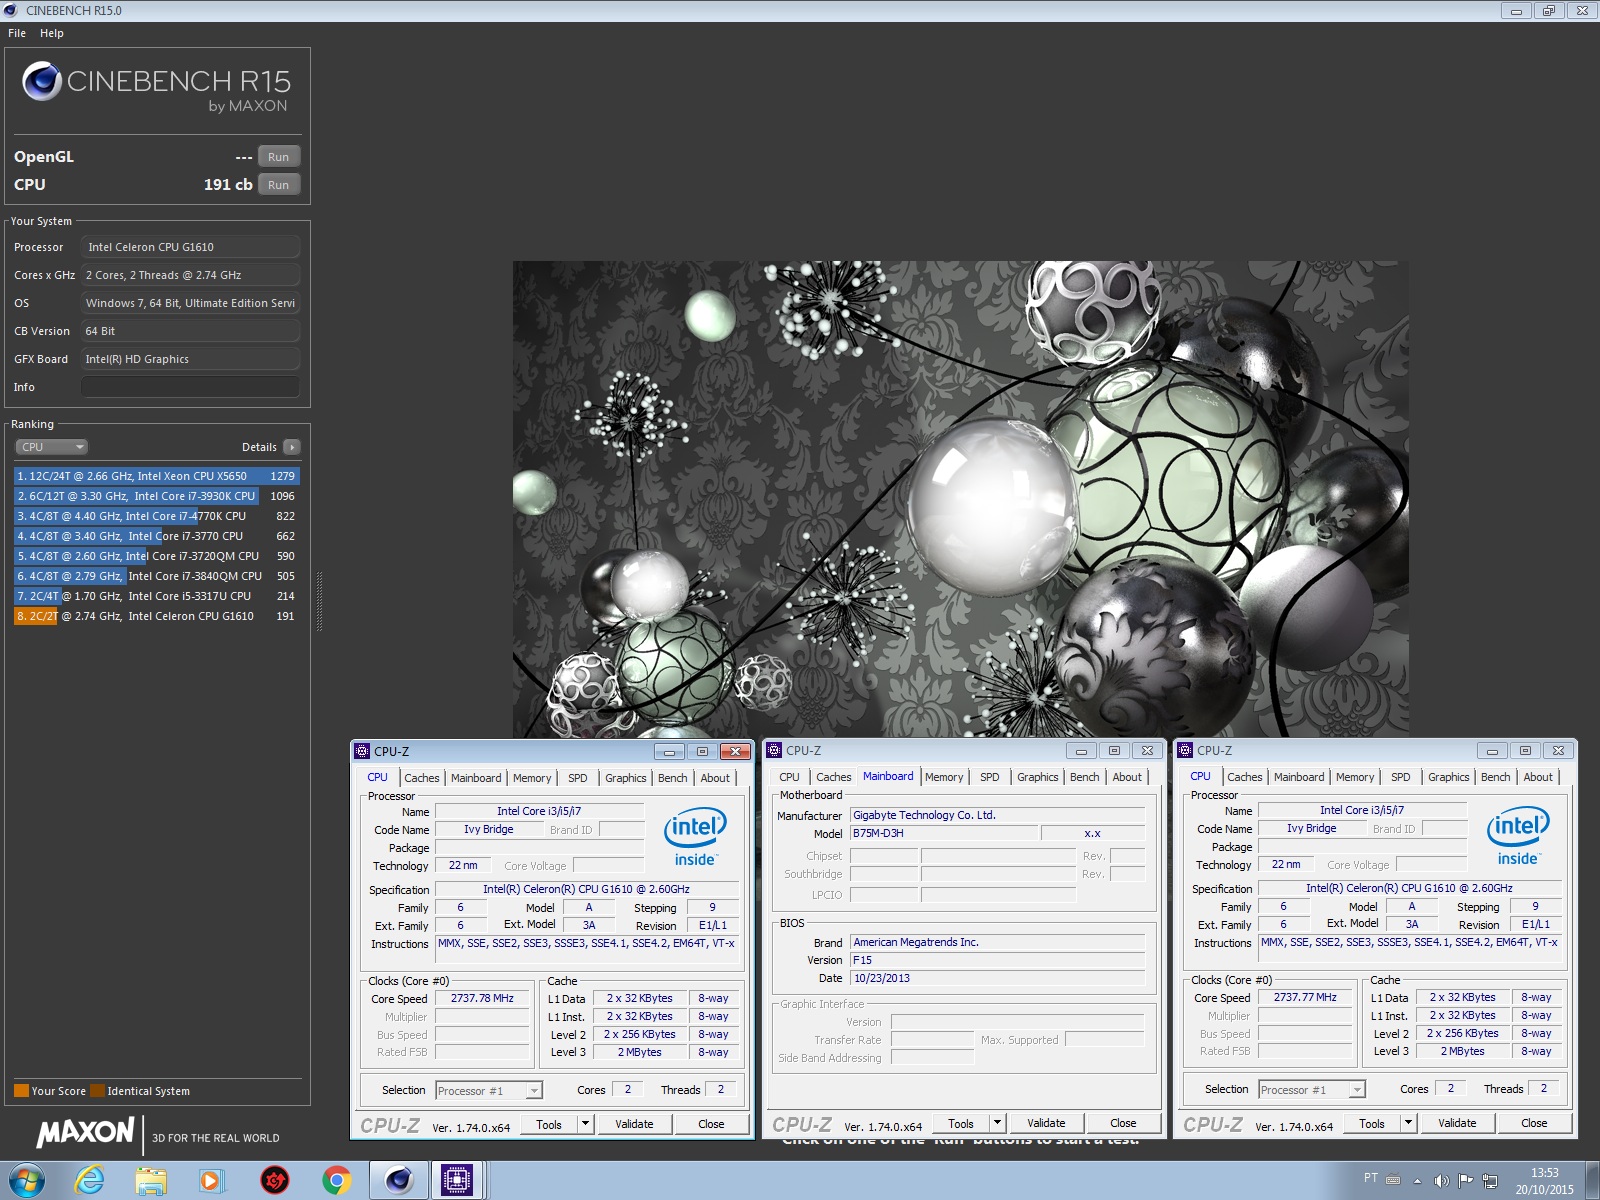Click Close button in left CPU-Z window
The image size is (1600, 1200).
[x=711, y=1124]
